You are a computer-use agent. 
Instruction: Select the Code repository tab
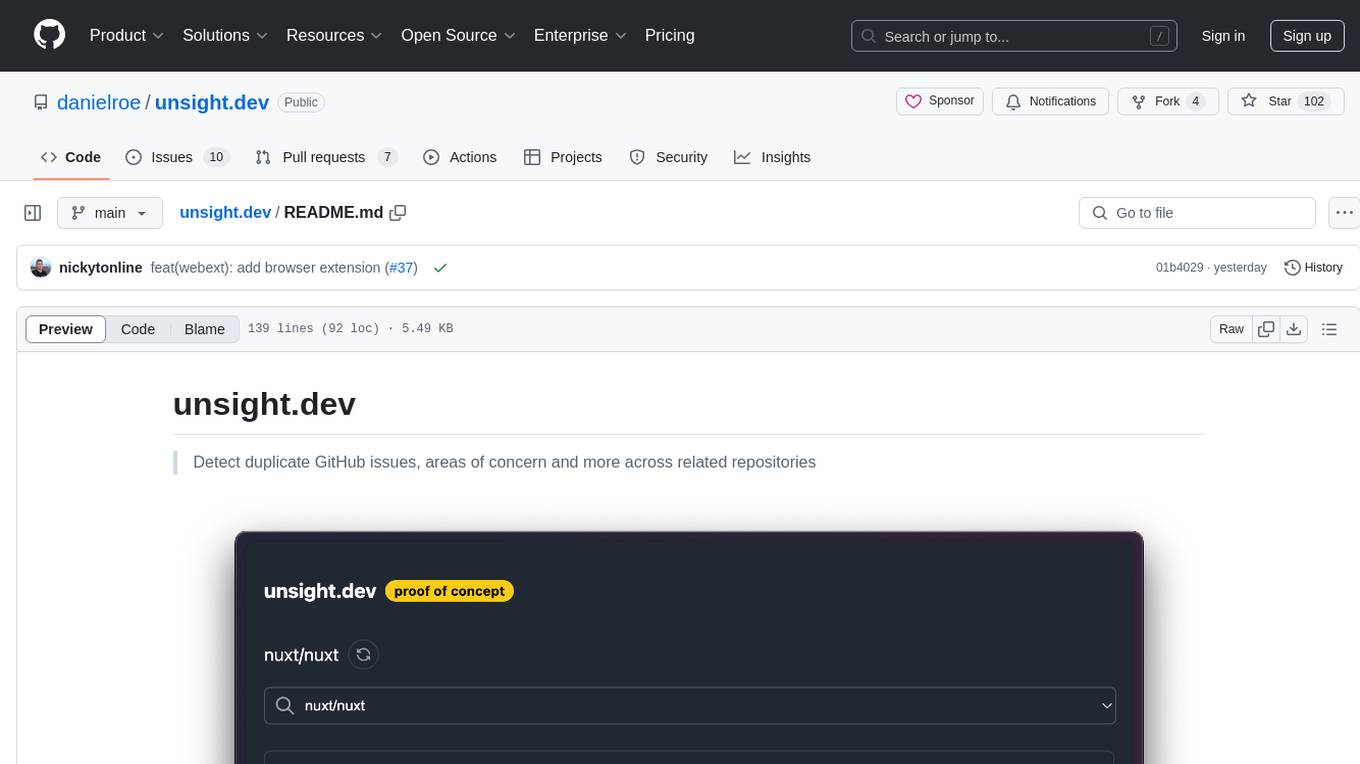[x=70, y=157]
